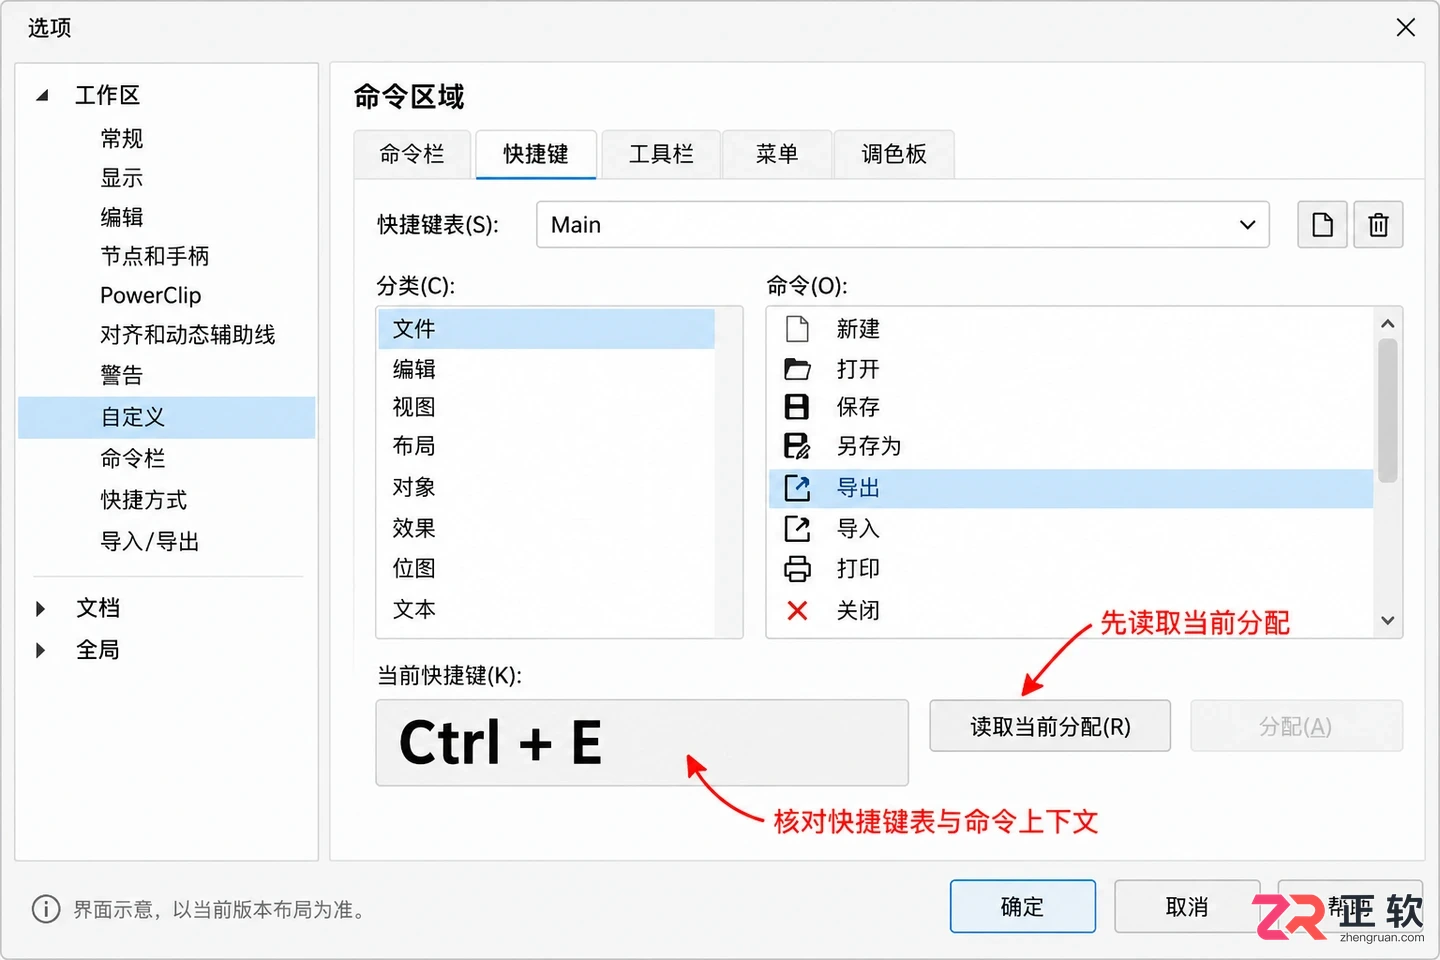Select 快捷方式 in the sidebar tree
The width and height of the screenshot is (1440, 960).
click(144, 500)
